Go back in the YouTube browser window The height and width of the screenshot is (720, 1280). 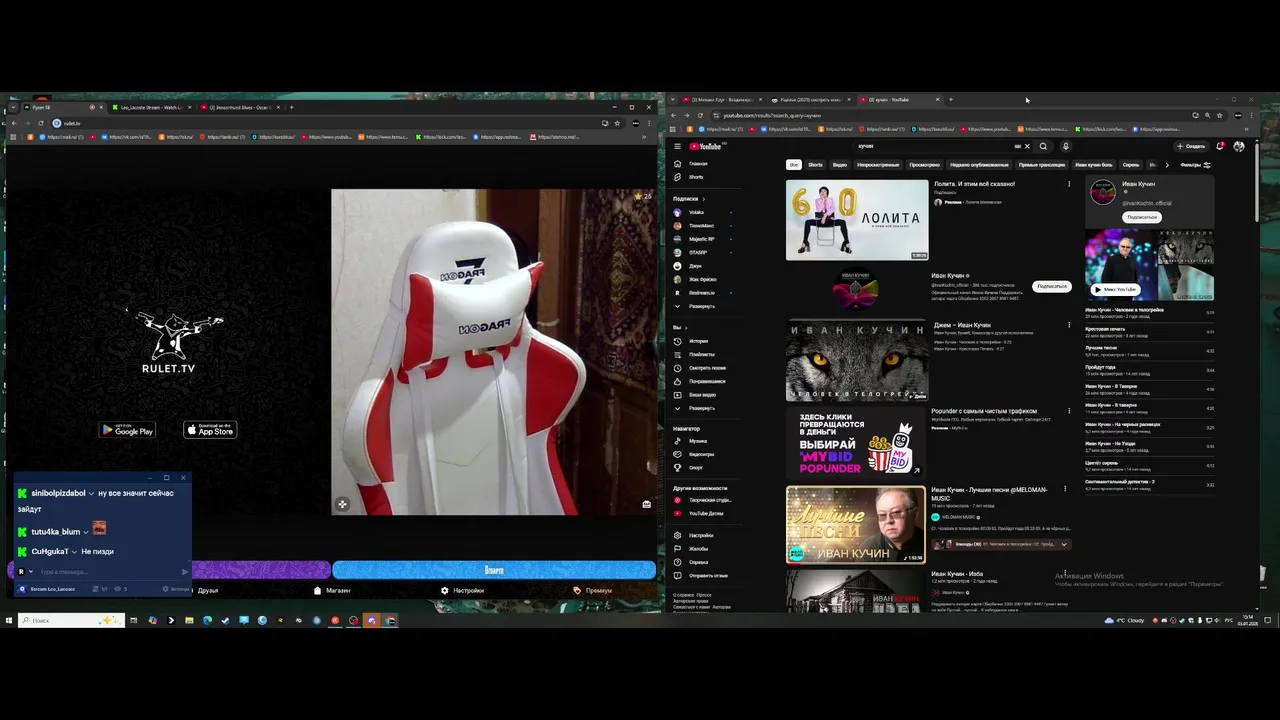coord(673,115)
